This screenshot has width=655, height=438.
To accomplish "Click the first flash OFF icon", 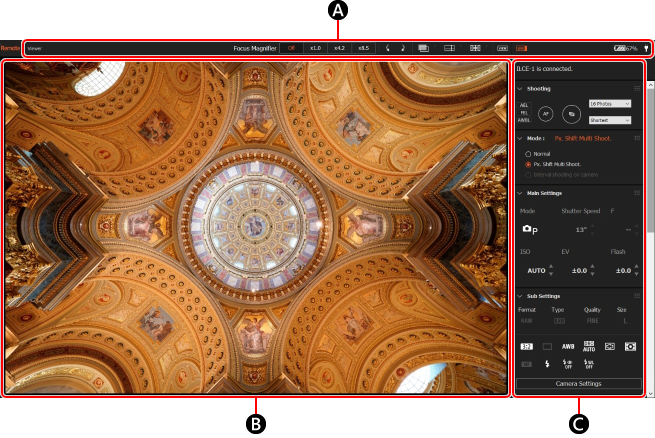I will coord(568,364).
